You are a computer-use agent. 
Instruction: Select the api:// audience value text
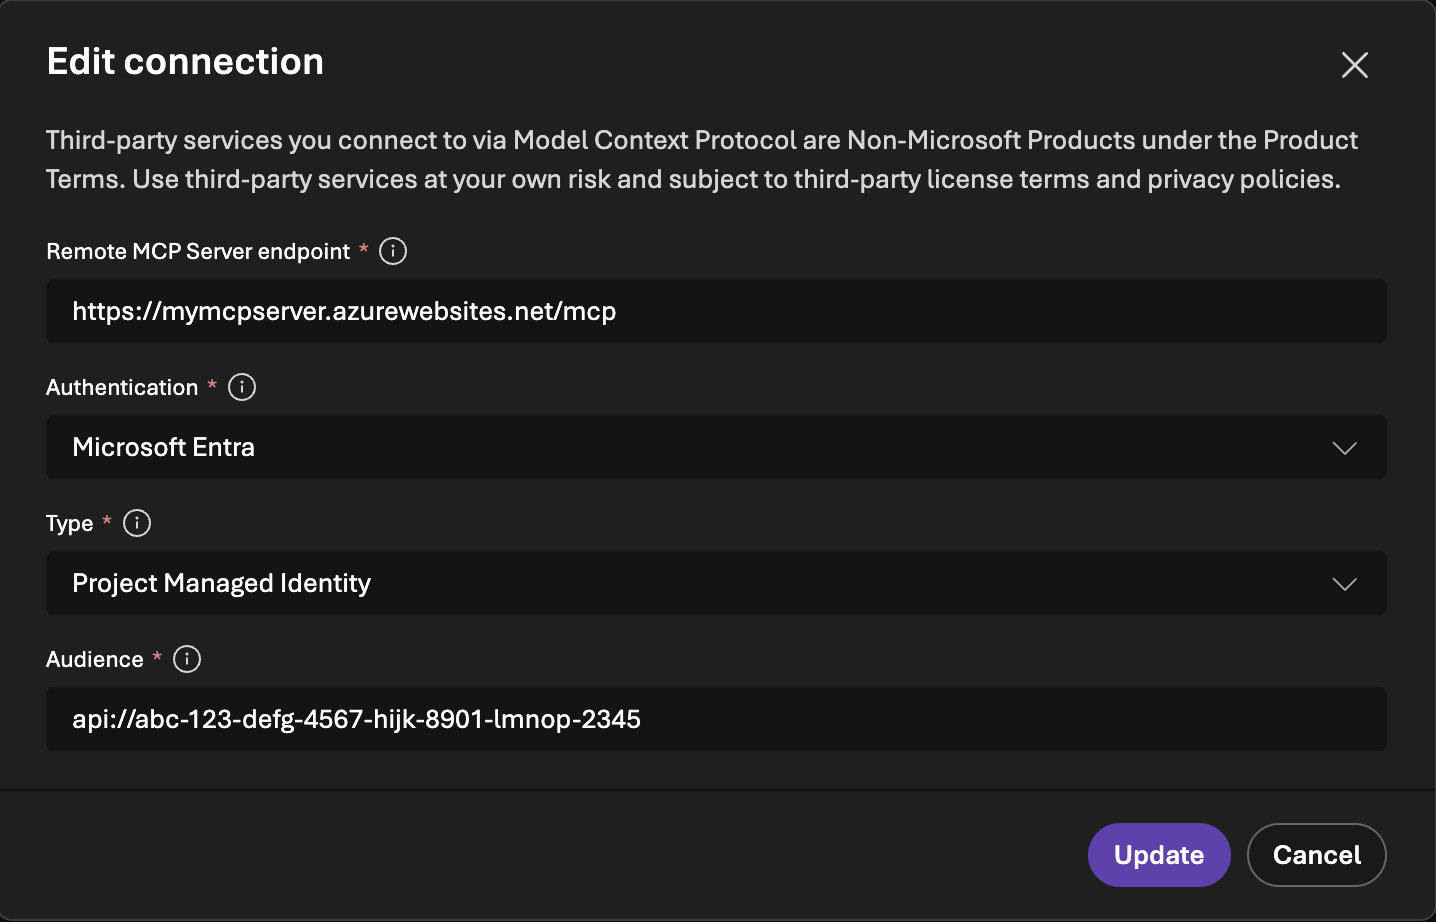[x=356, y=719]
